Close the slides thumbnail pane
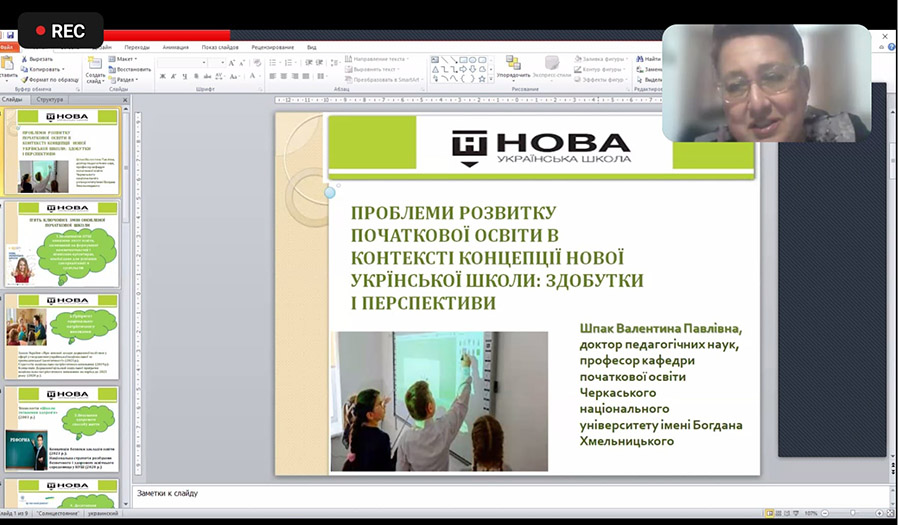Image resolution: width=900 pixels, height=525 pixels. tap(125, 100)
